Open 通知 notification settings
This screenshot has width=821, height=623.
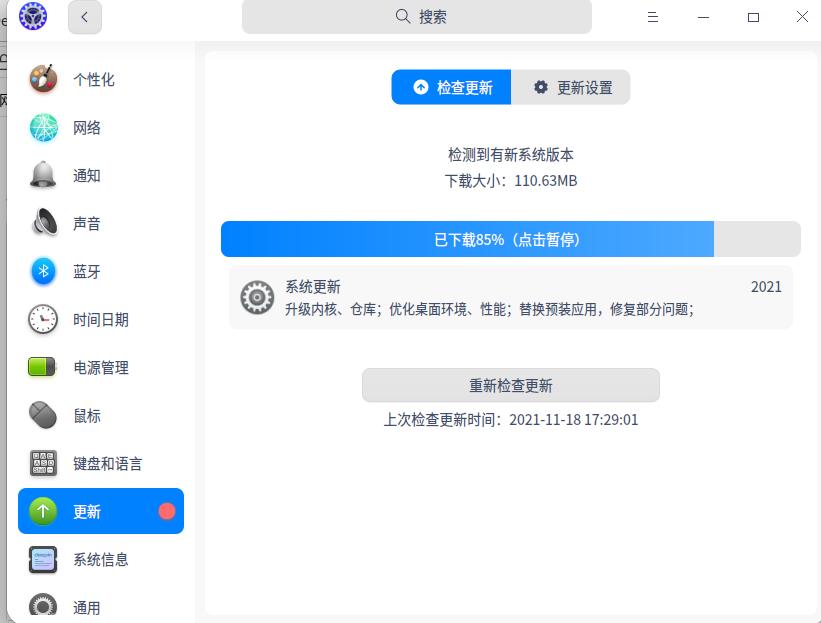click(x=44, y=176)
